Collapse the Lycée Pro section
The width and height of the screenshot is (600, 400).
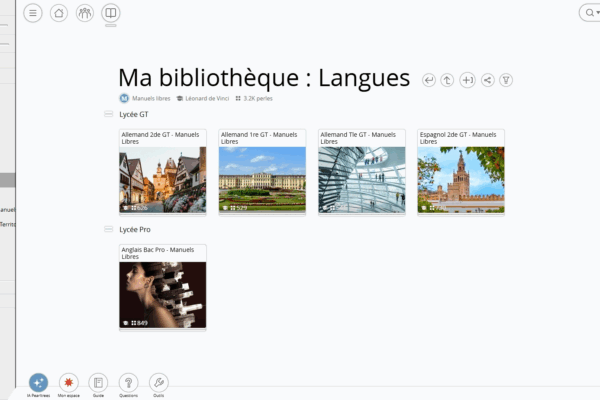click(x=109, y=230)
